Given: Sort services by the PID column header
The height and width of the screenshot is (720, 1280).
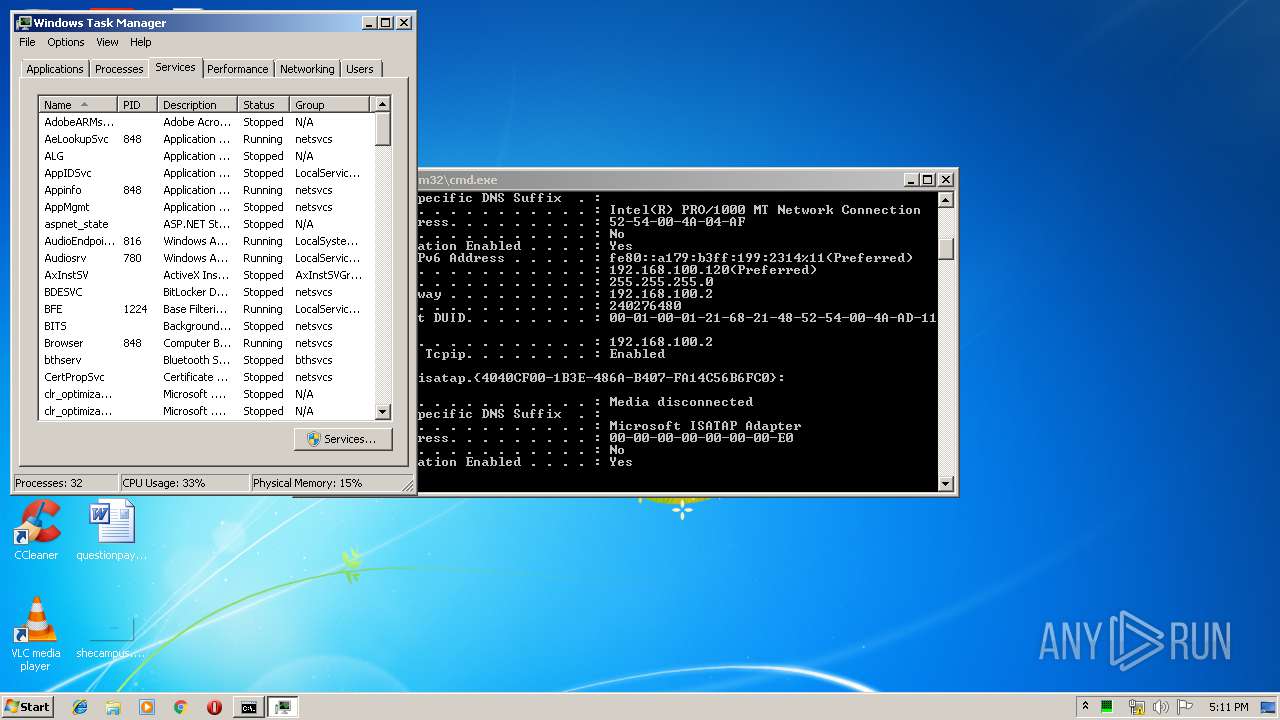Looking at the screenshot, I should [x=138, y=105].
